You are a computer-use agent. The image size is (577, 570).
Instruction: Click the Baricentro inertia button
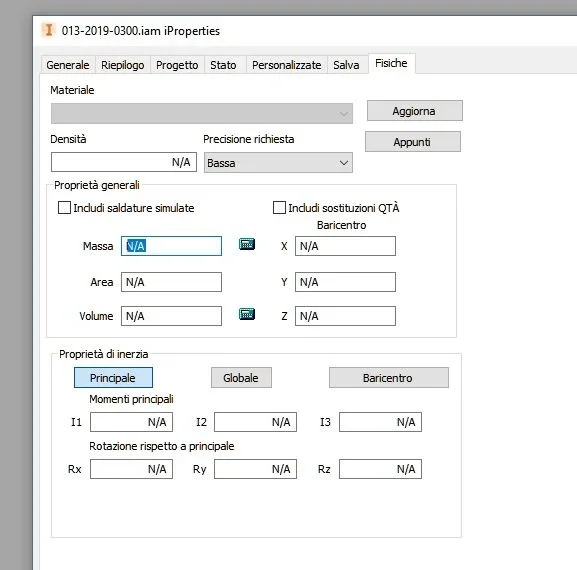[x=389, y=378]
